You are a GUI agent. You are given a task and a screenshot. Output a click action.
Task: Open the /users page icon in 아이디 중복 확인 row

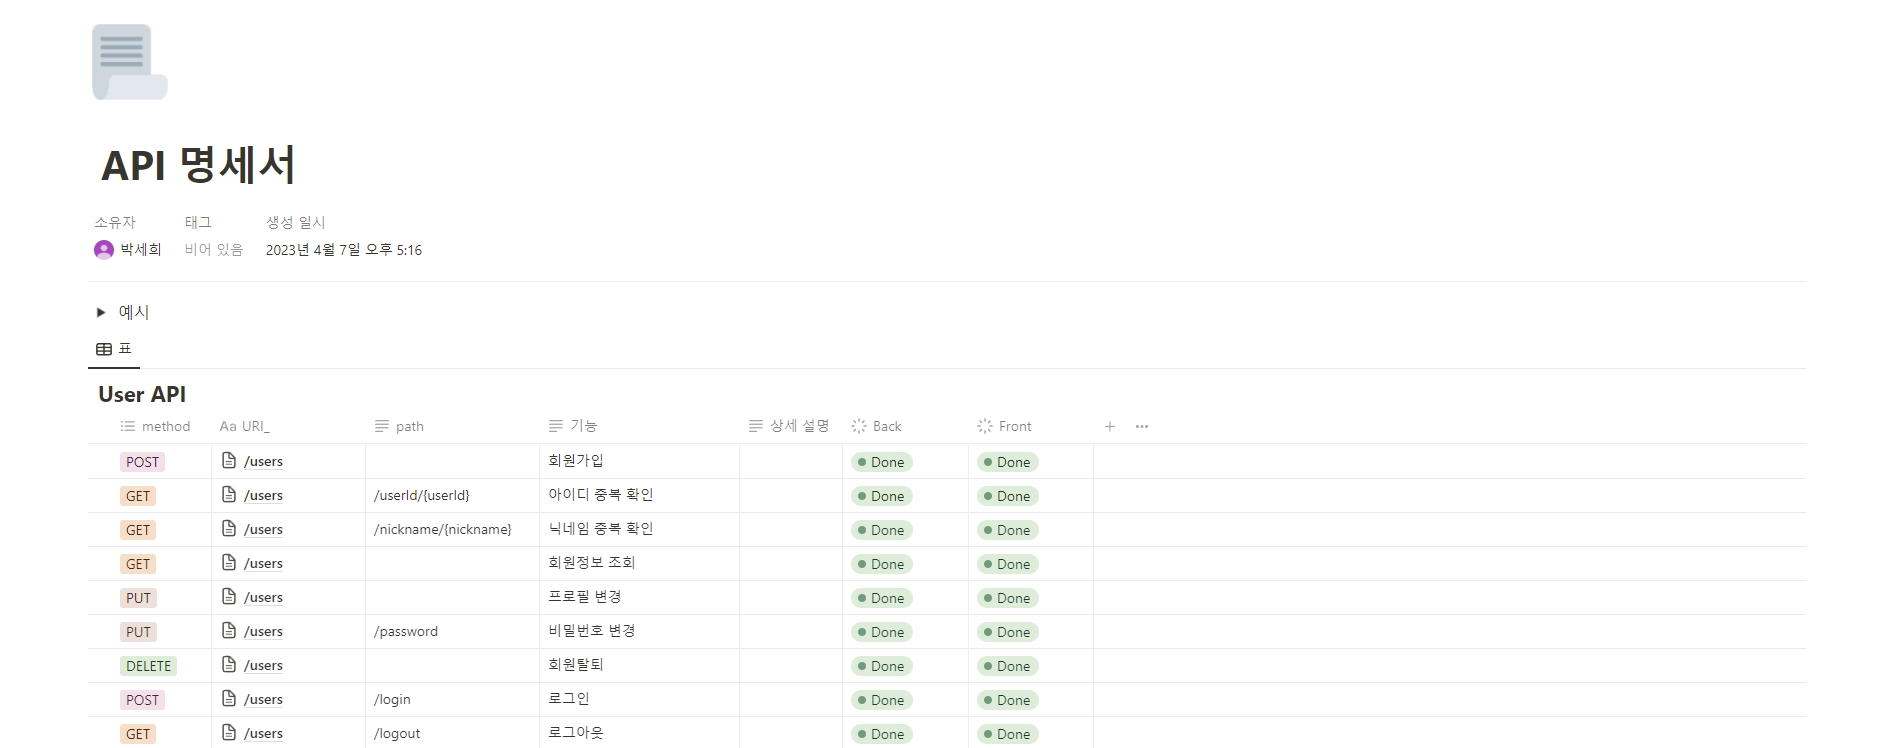pos(229,494)
